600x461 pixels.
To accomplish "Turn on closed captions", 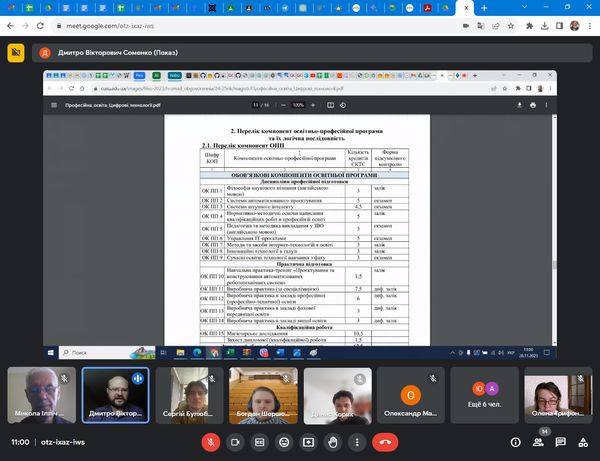I will 260,441.
